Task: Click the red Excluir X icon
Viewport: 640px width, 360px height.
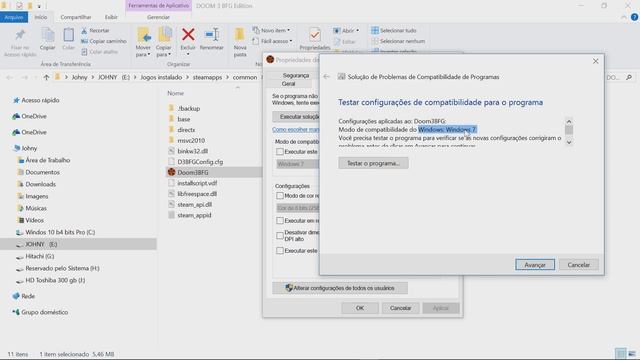Action: pos(188,35)
